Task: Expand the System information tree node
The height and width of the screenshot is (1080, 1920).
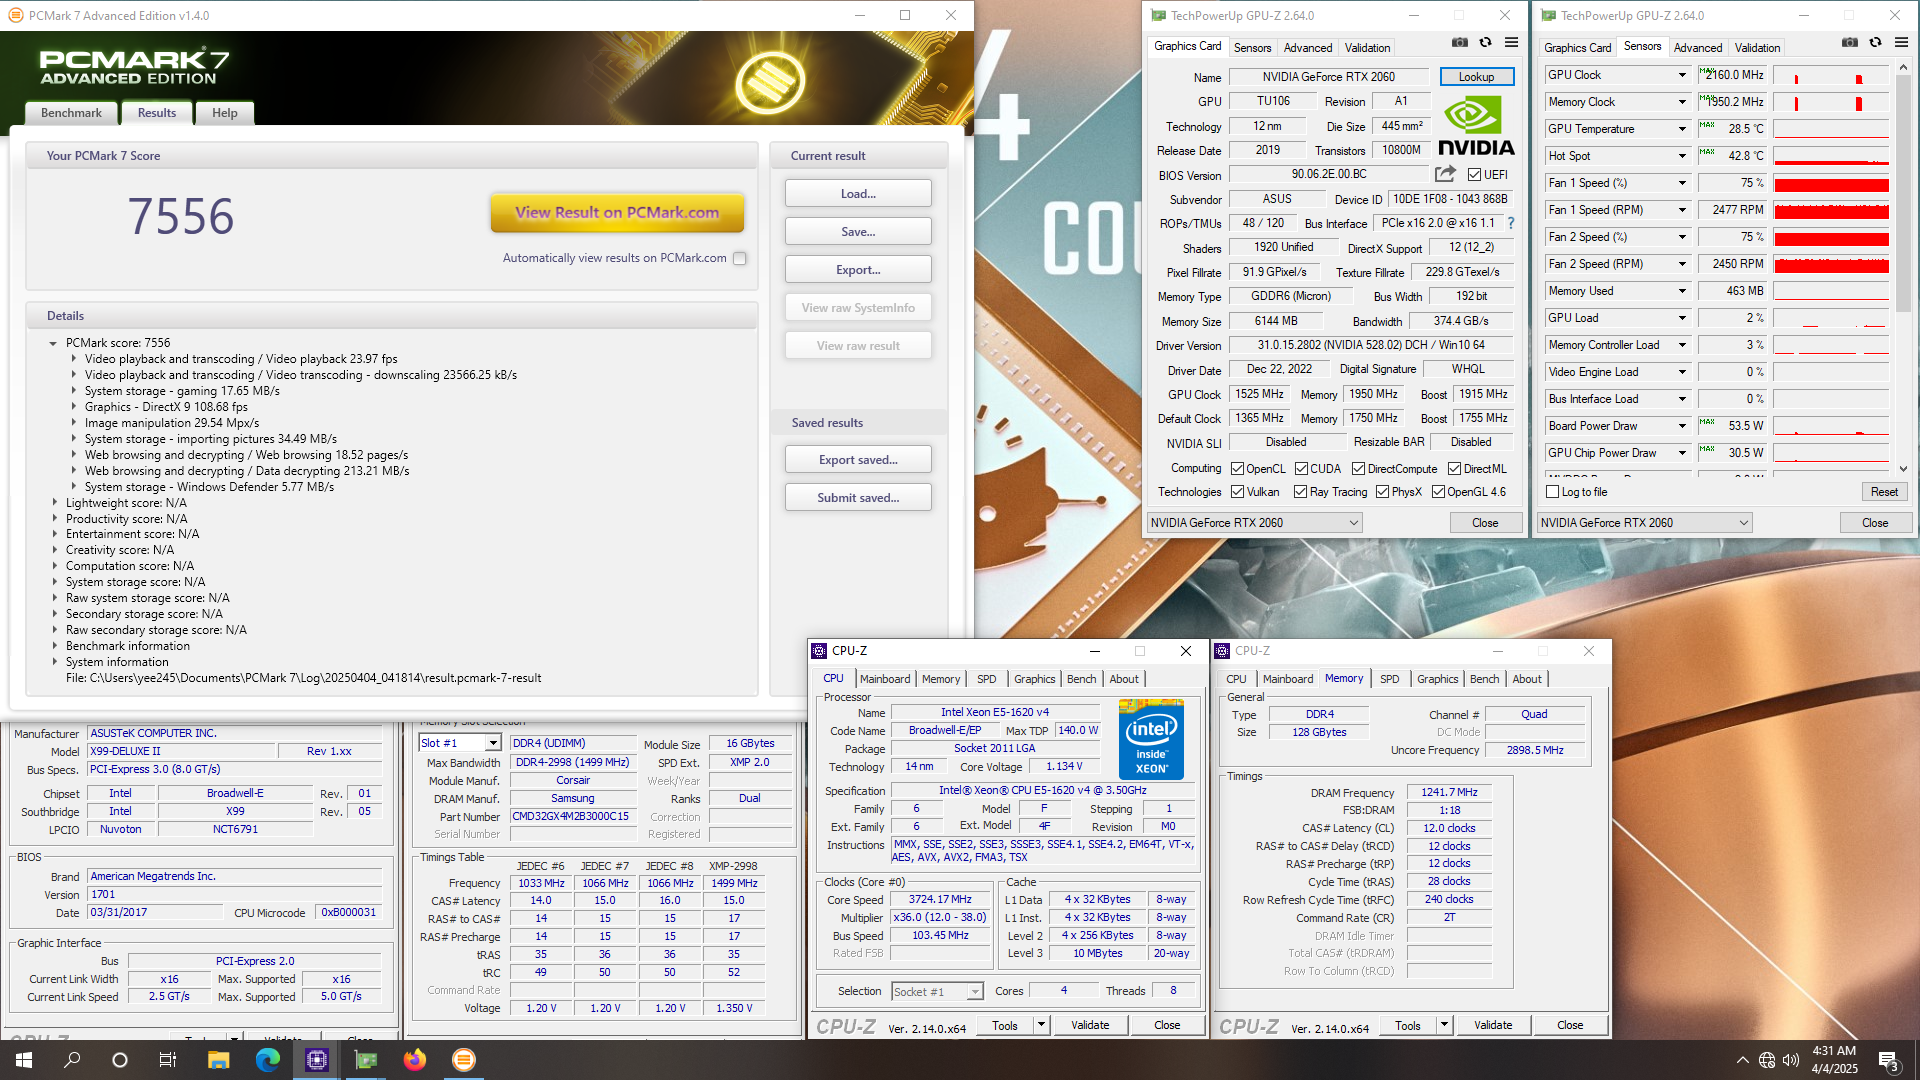Action: pos(55,662)
